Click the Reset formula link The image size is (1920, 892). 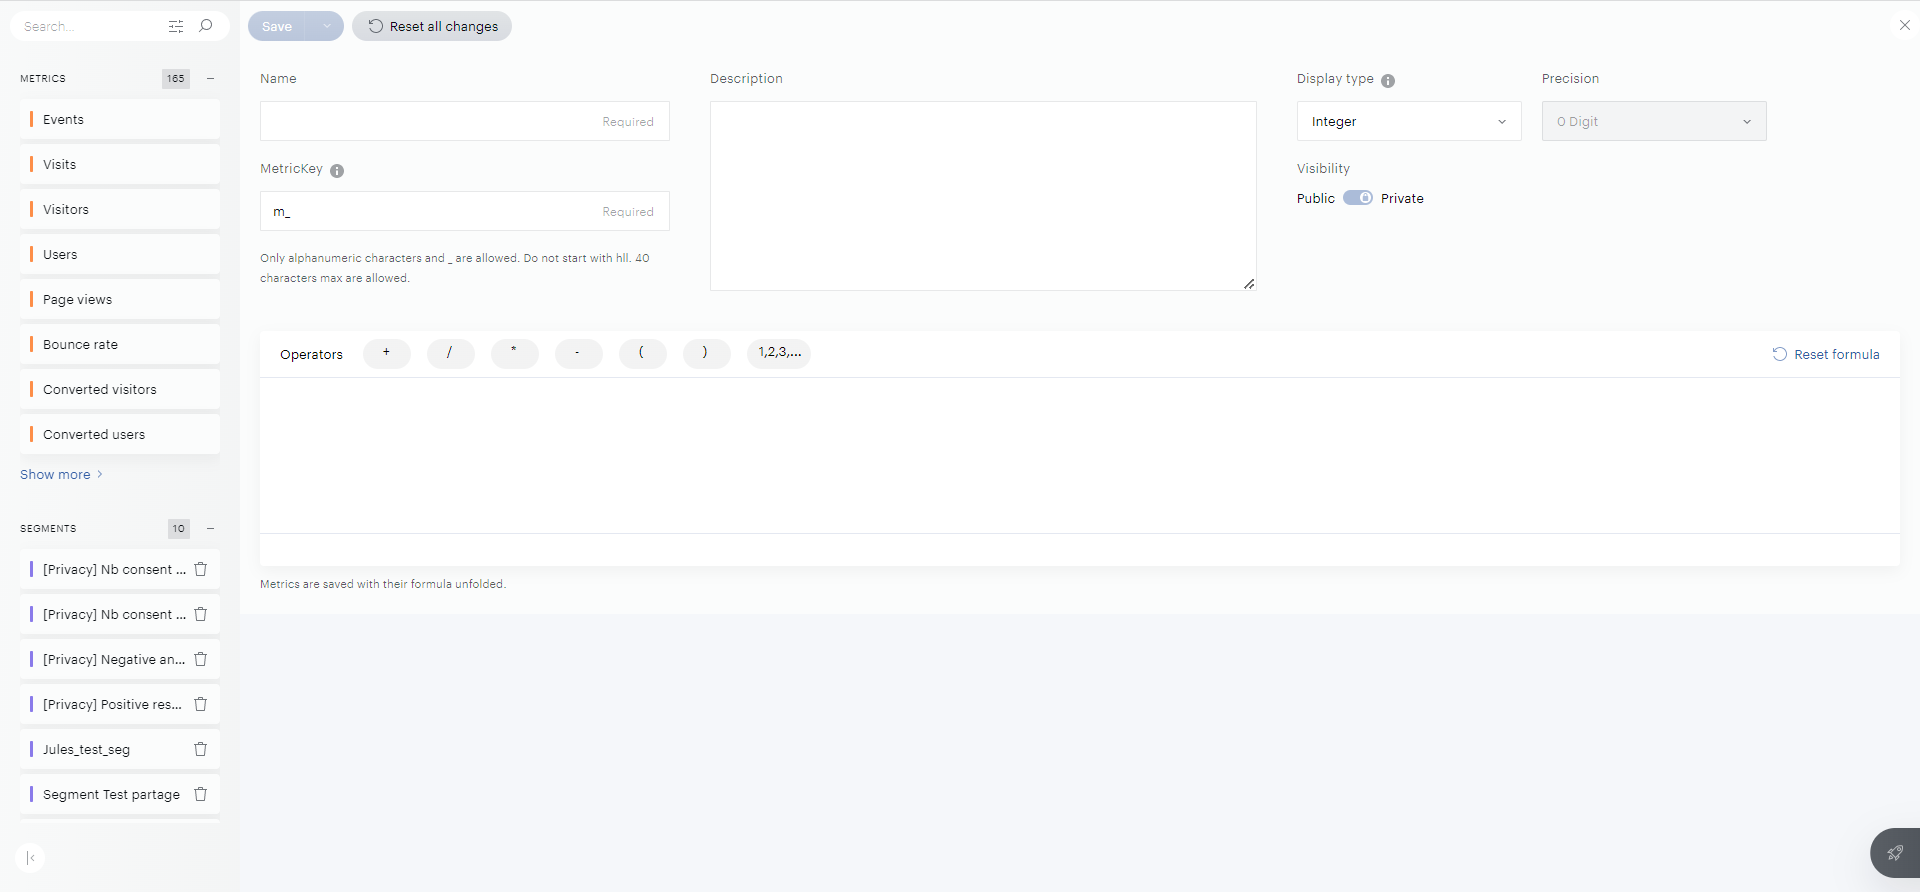coord(1826,354)
